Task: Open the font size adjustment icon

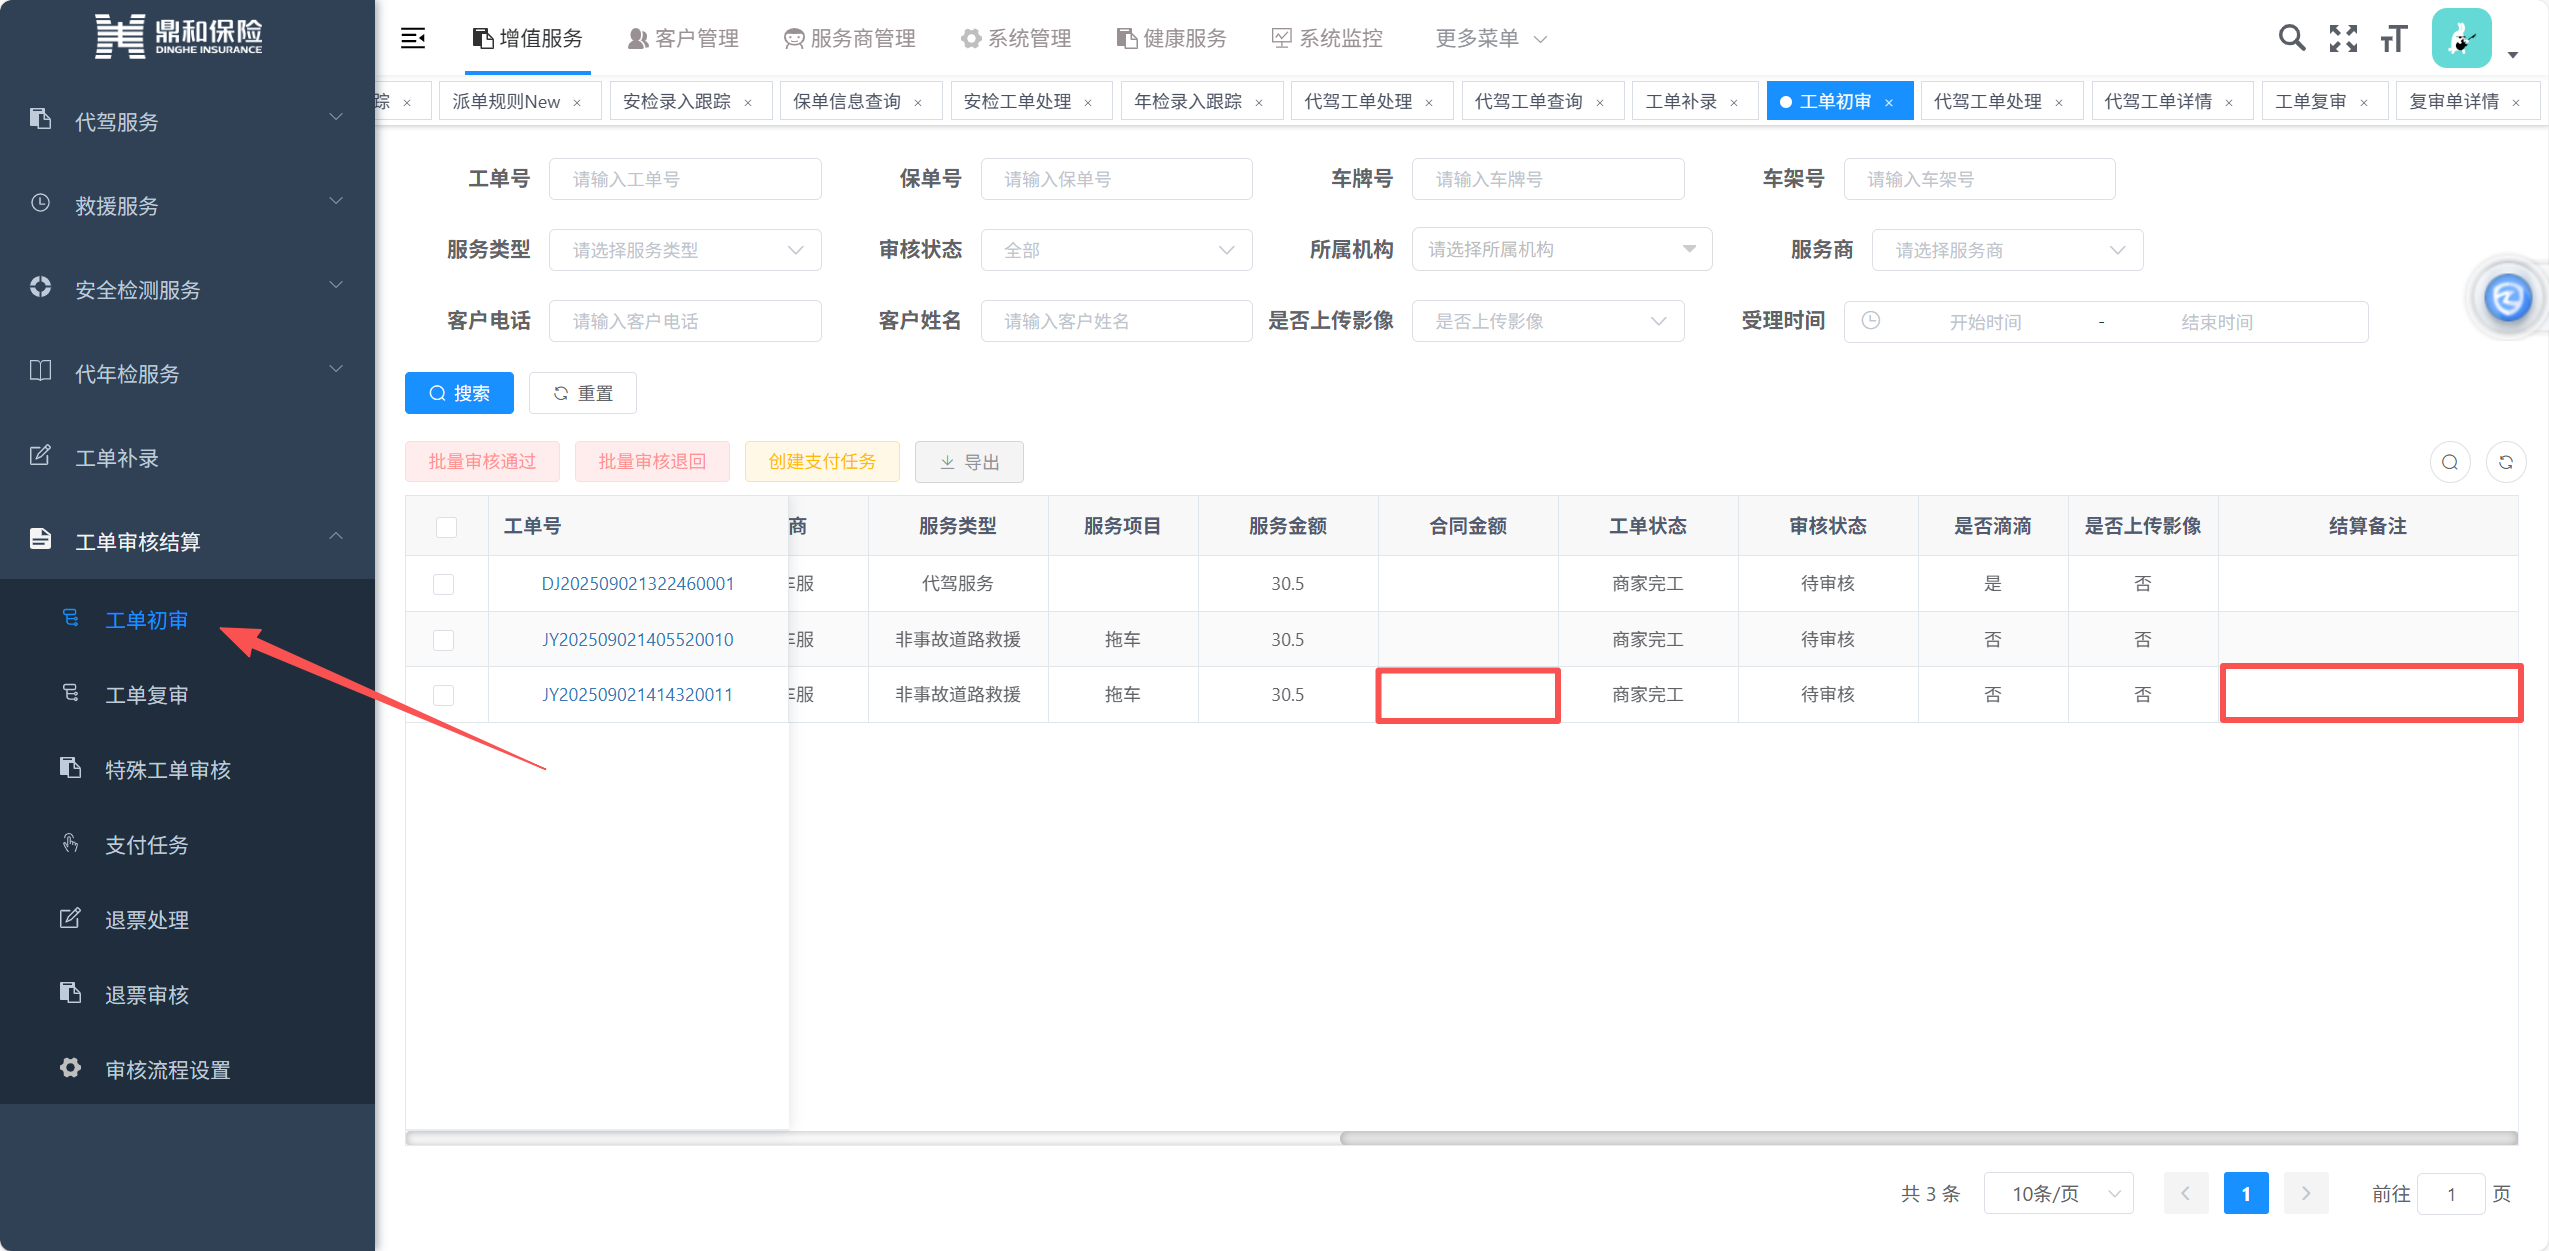Action: (x=2394, y=38)
